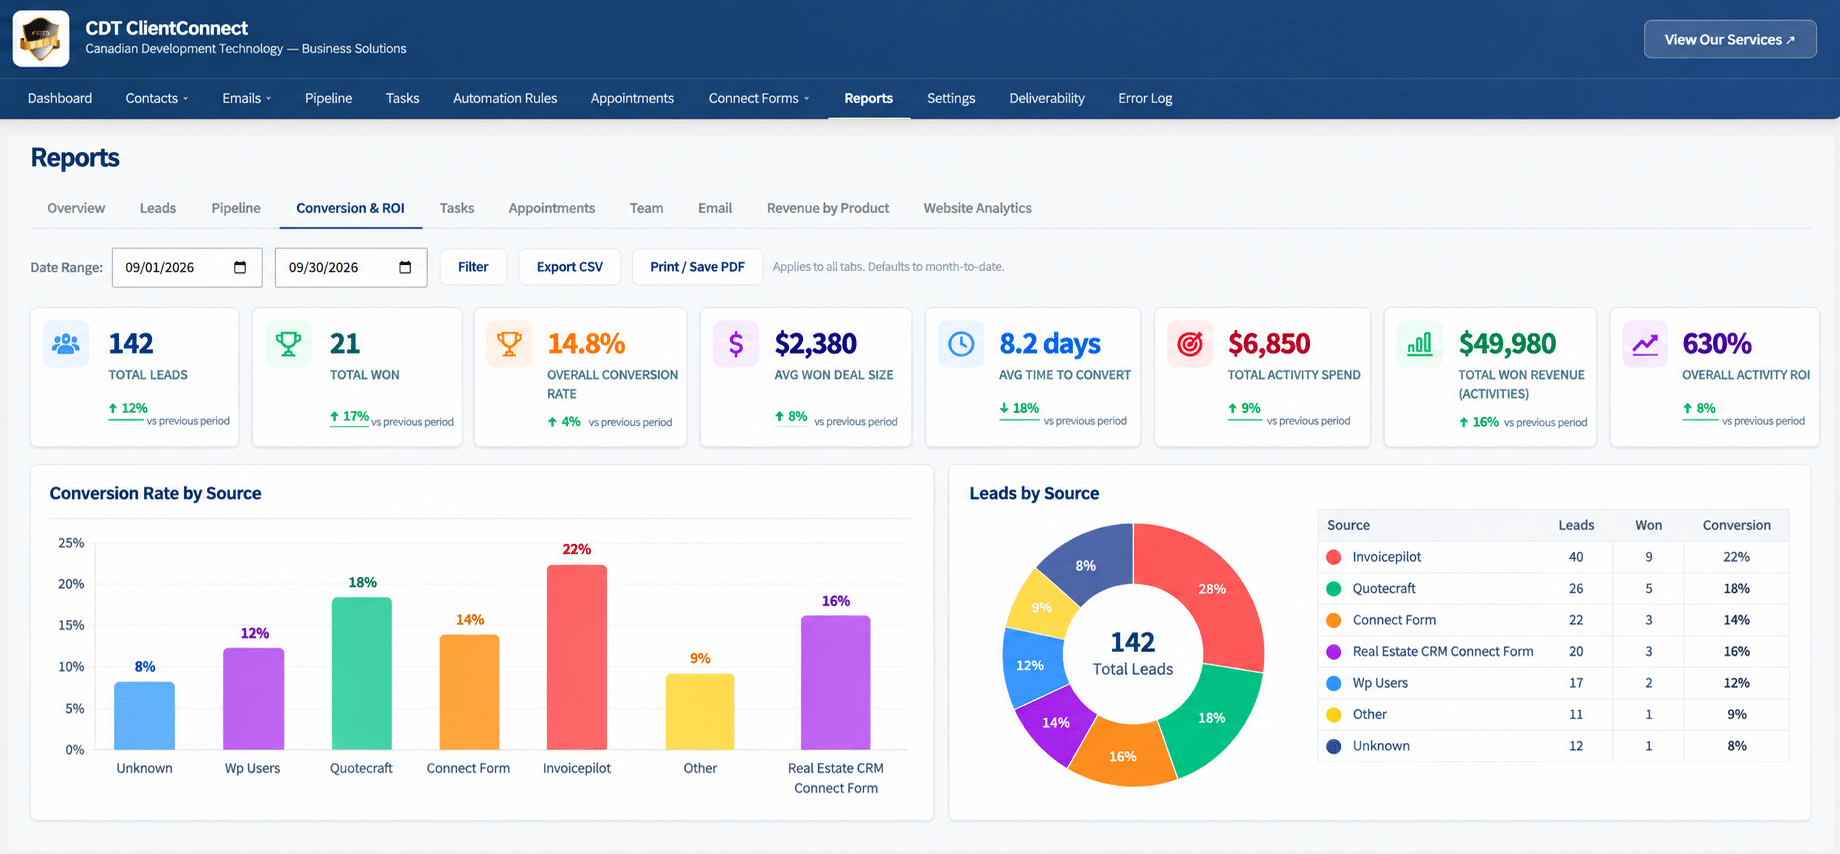The height and width of the screenshot is (854, 1840).
Task: Click the Avg Time to Convert clock icon
Action: point(961,344)
